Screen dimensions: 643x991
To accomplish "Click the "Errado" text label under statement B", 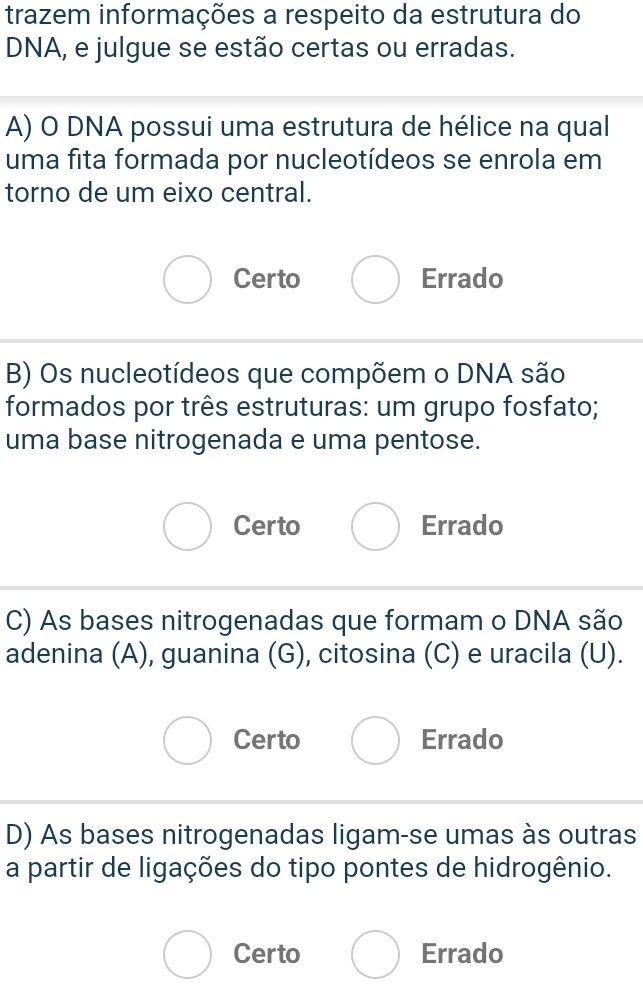I will point(462,525).
